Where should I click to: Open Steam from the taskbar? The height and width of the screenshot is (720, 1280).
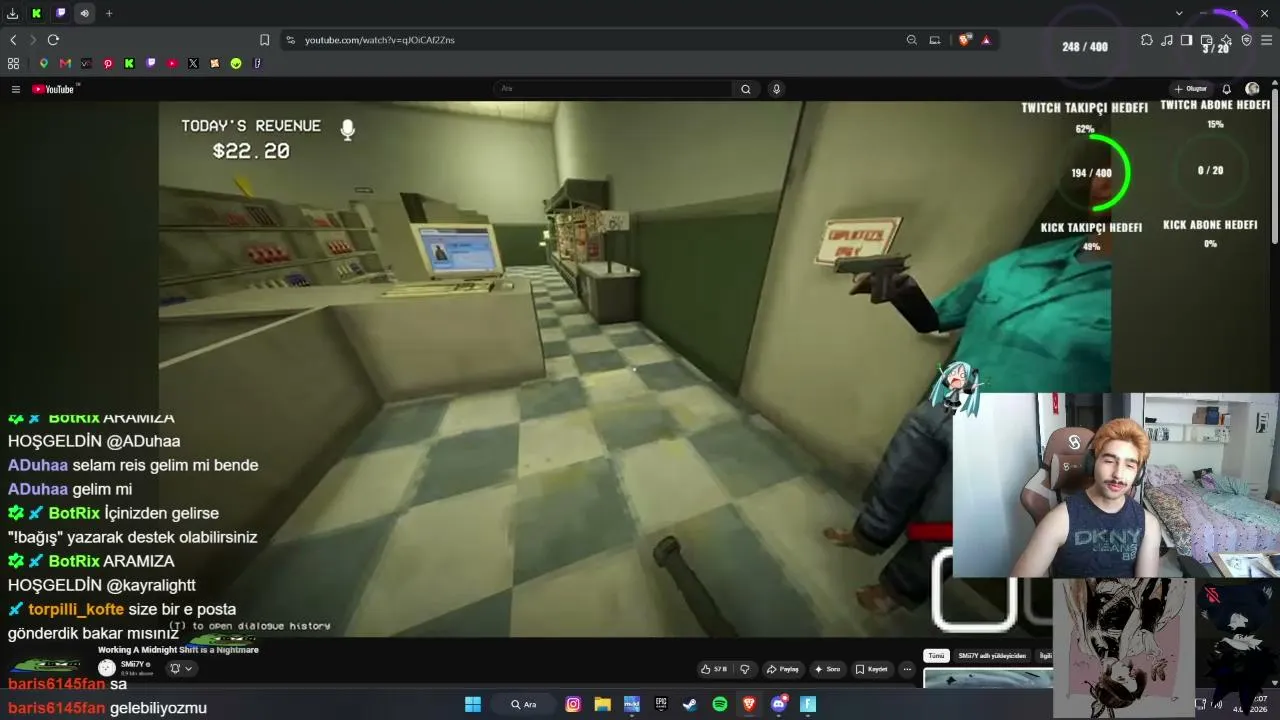(690, 704)
